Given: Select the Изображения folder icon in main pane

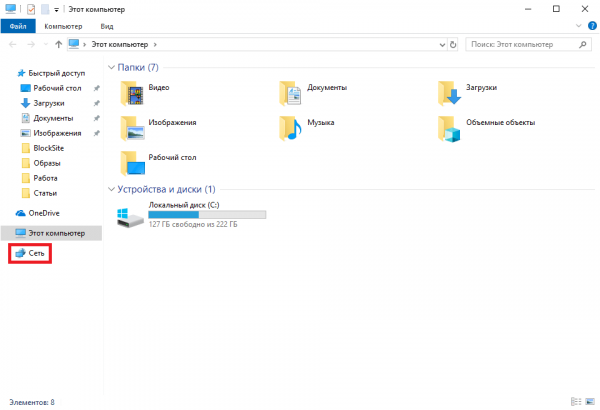Looking at the screenshot, I should [132, 128].
